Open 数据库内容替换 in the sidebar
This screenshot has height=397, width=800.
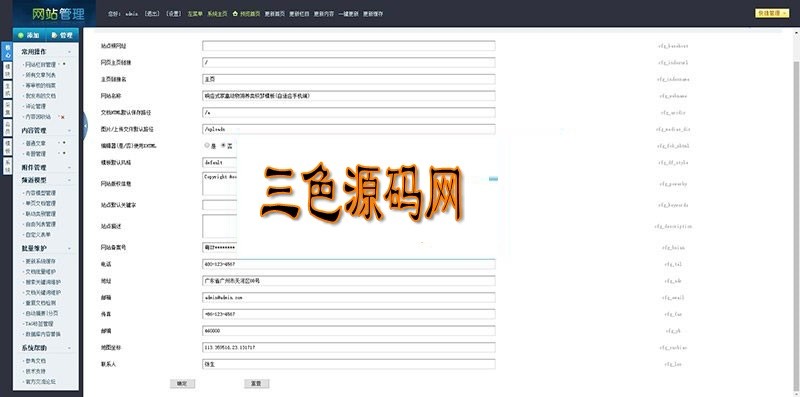point(43,334)
